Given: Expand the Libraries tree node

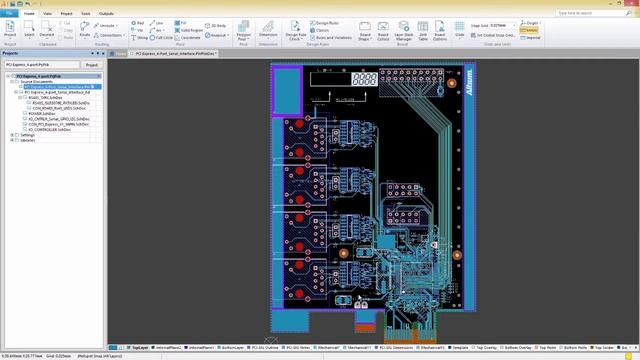Looking at the screenshot, I should point(12,140).
